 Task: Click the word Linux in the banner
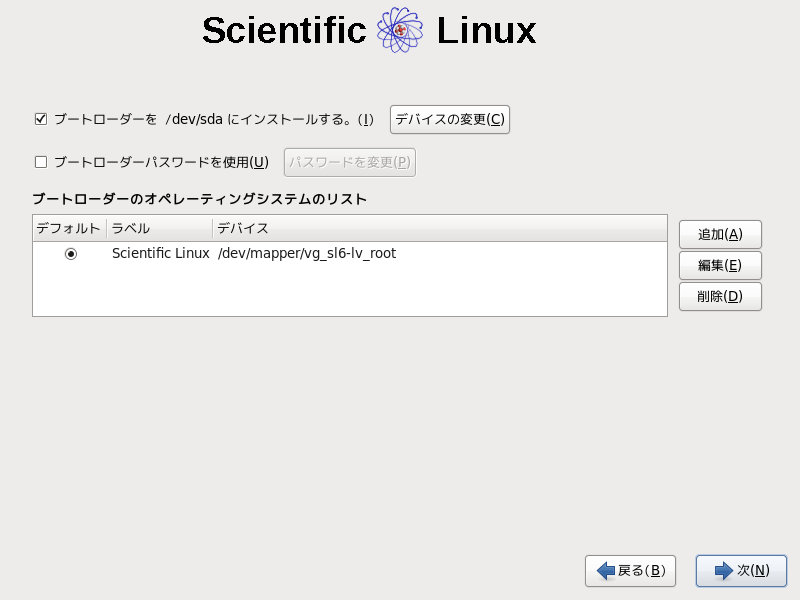click(486, 31)
